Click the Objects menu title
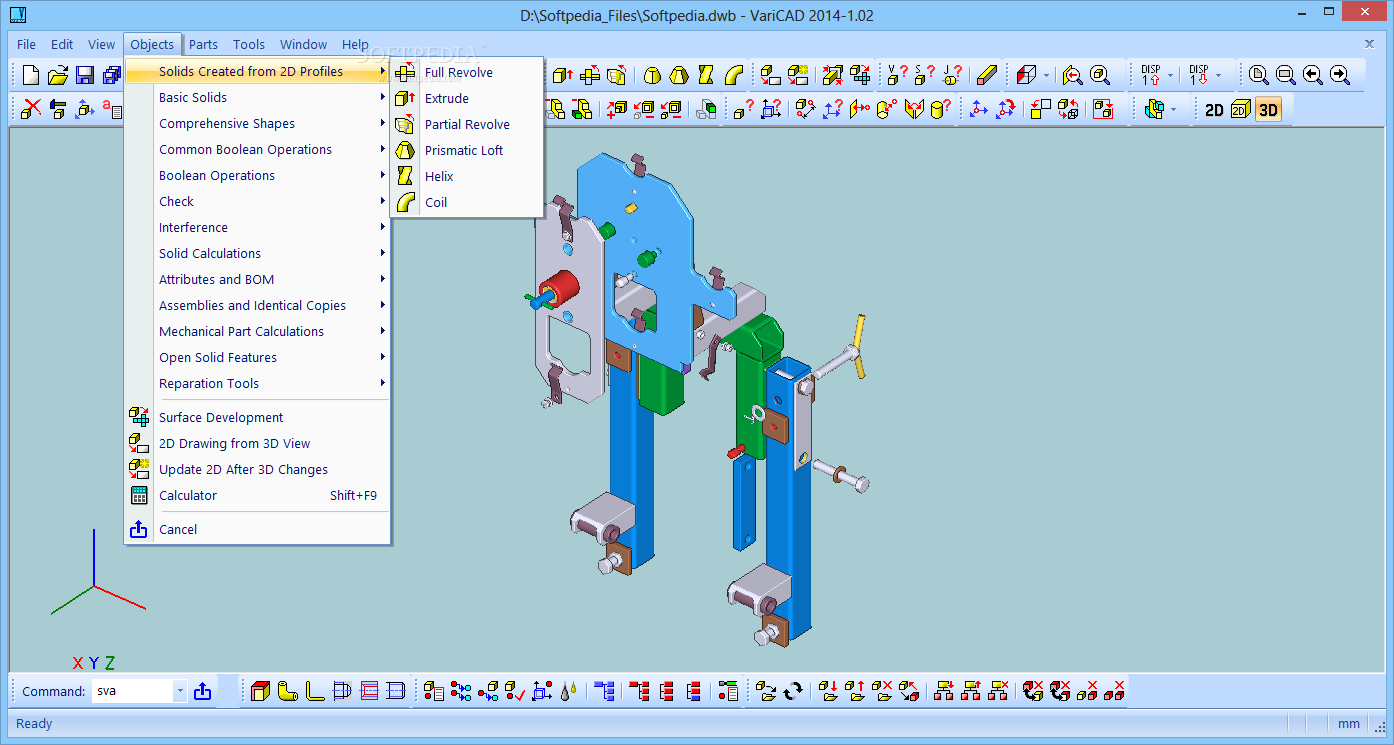Viewport: 1394px width, 745px height. tap(152, 44)
